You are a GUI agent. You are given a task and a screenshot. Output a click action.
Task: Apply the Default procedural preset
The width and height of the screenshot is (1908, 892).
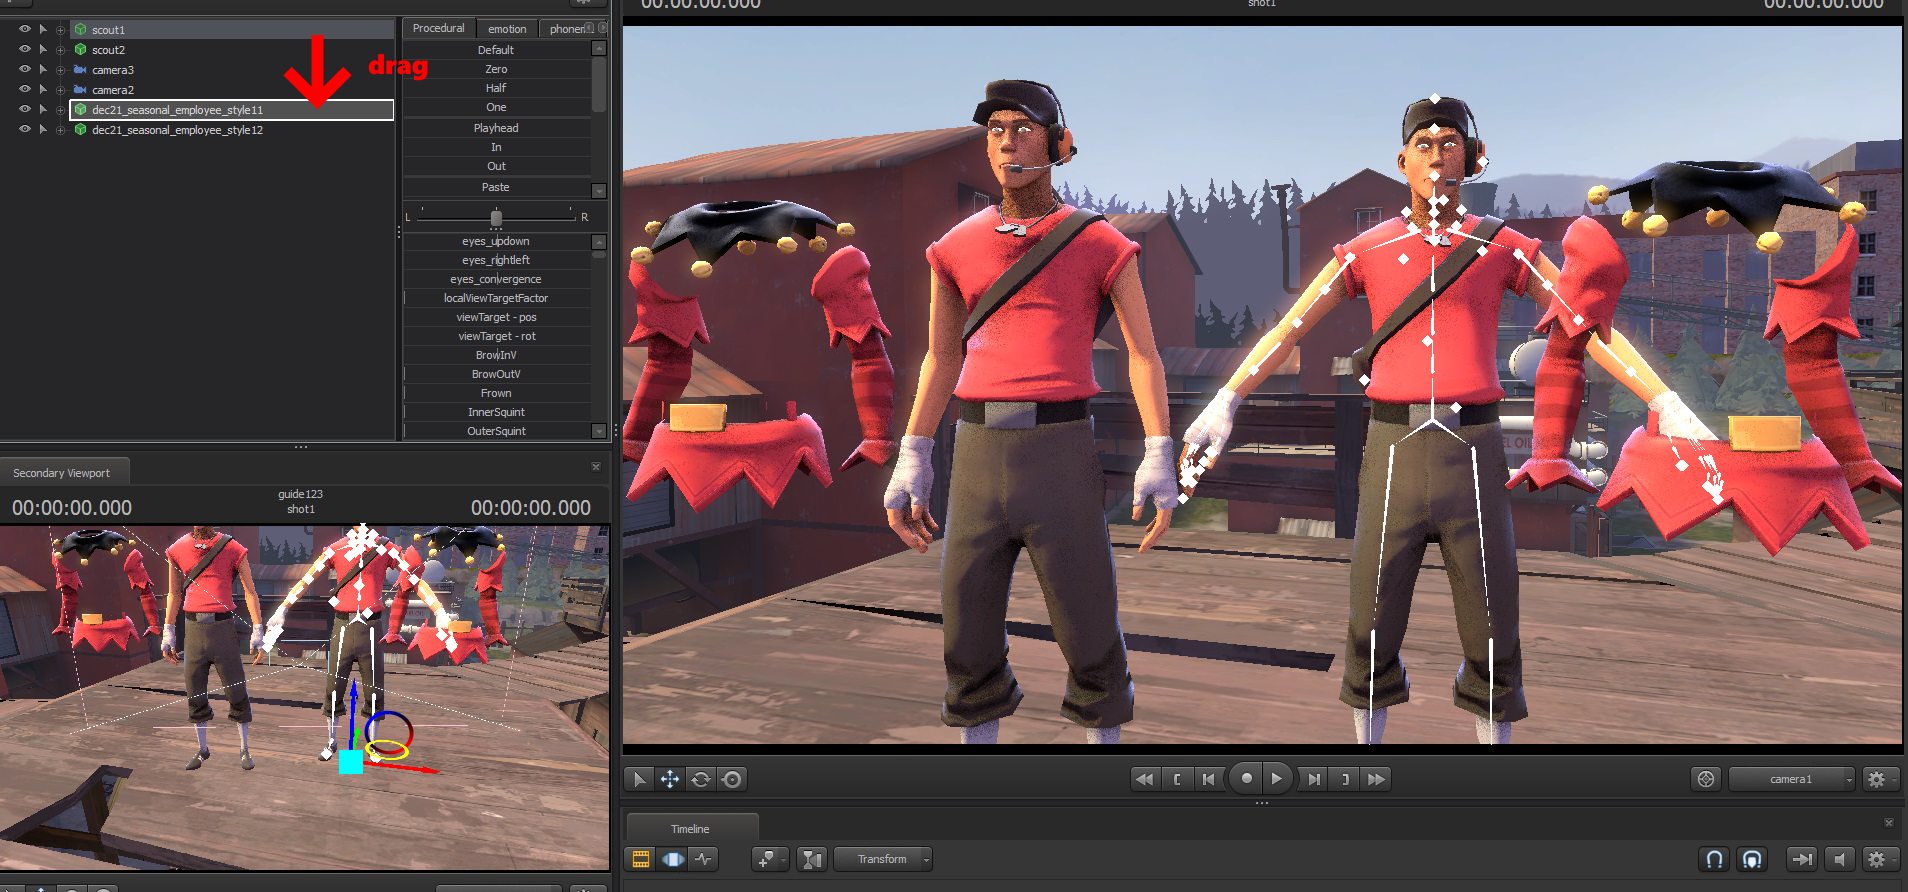tap(496, 50)
